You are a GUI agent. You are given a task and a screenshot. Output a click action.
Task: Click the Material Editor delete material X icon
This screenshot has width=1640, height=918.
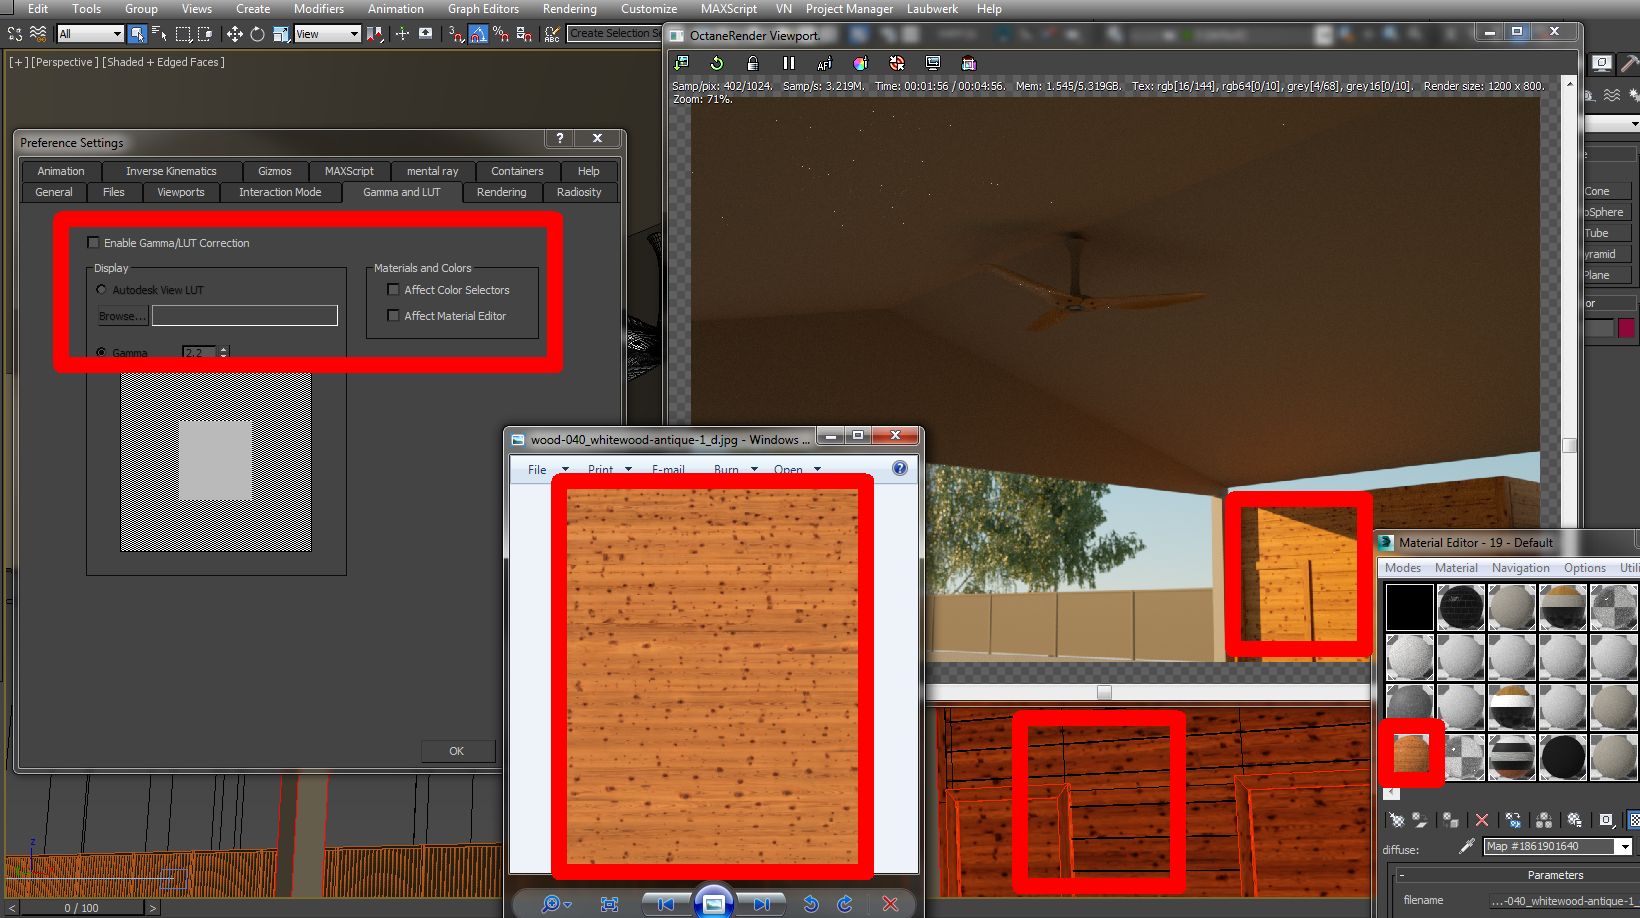point(1482,820)
